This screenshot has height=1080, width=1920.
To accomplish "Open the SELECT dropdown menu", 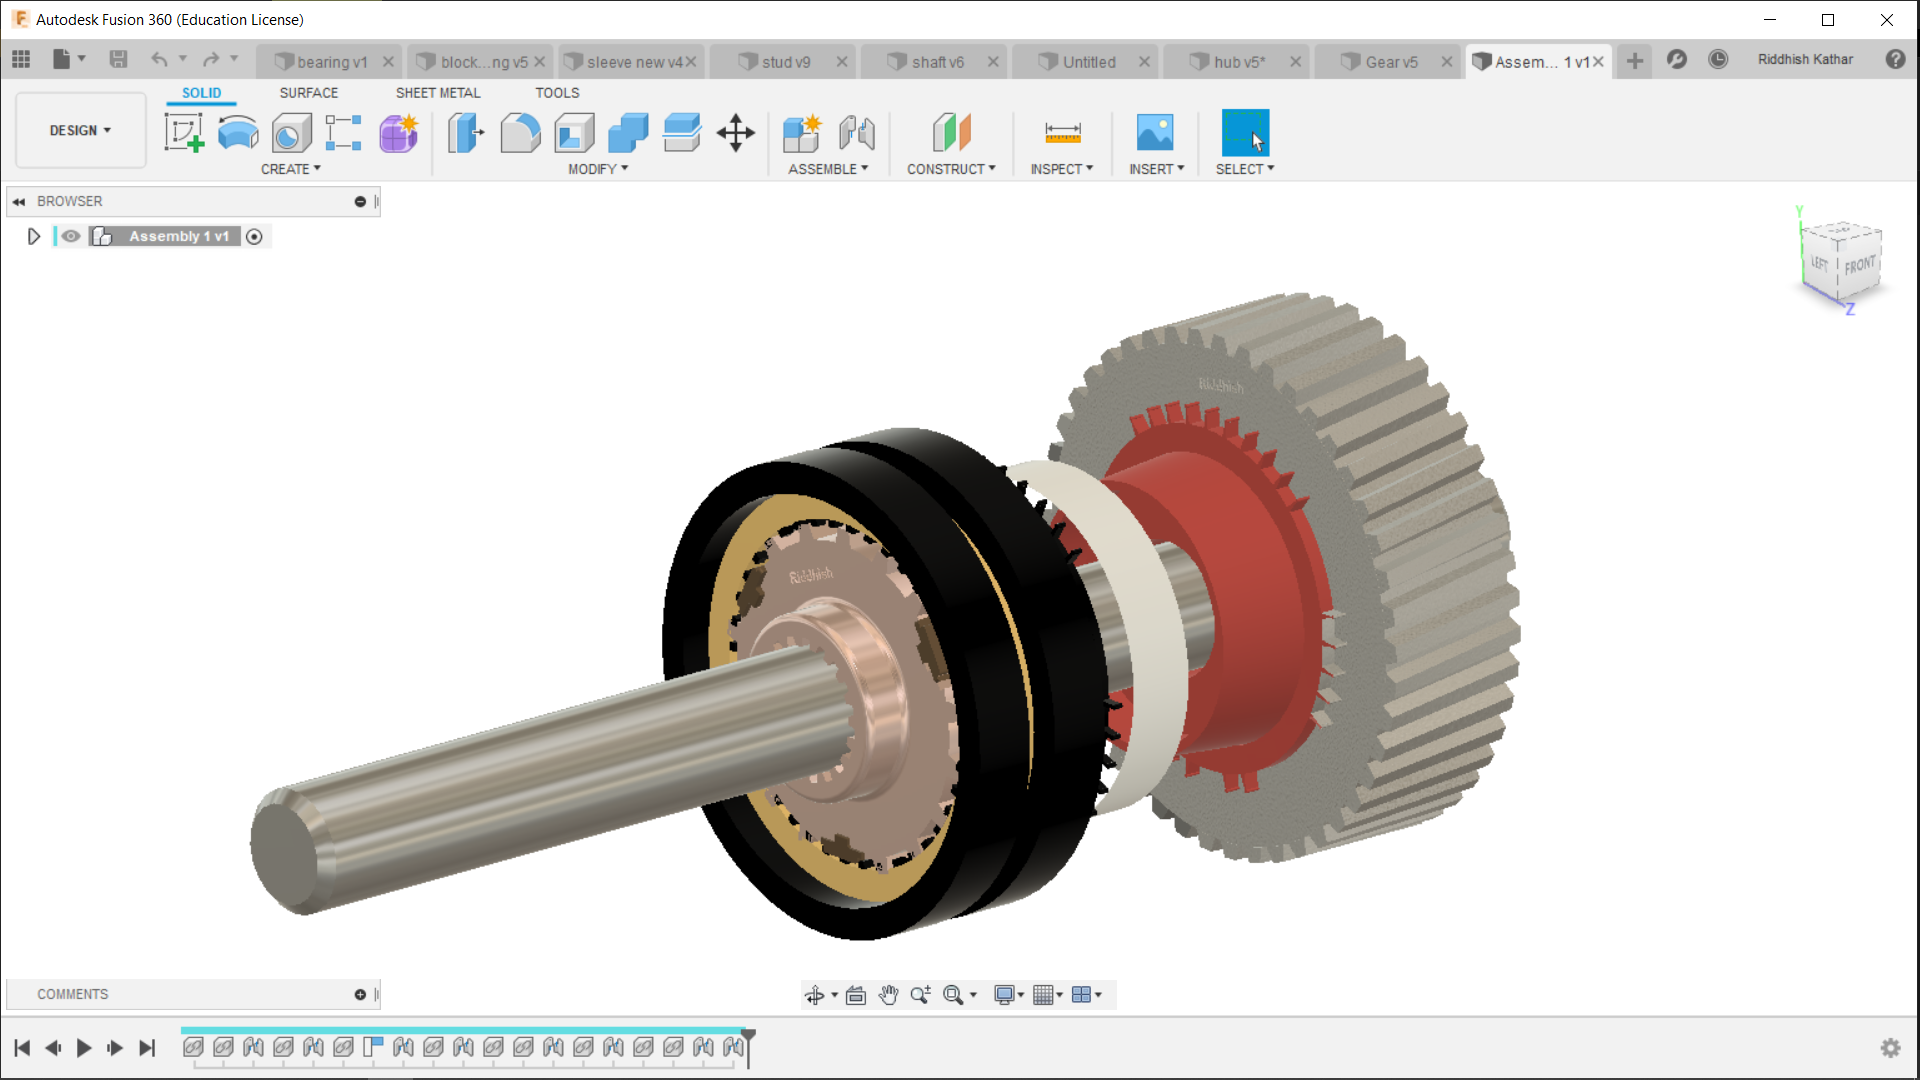I will pos(1245,169).
